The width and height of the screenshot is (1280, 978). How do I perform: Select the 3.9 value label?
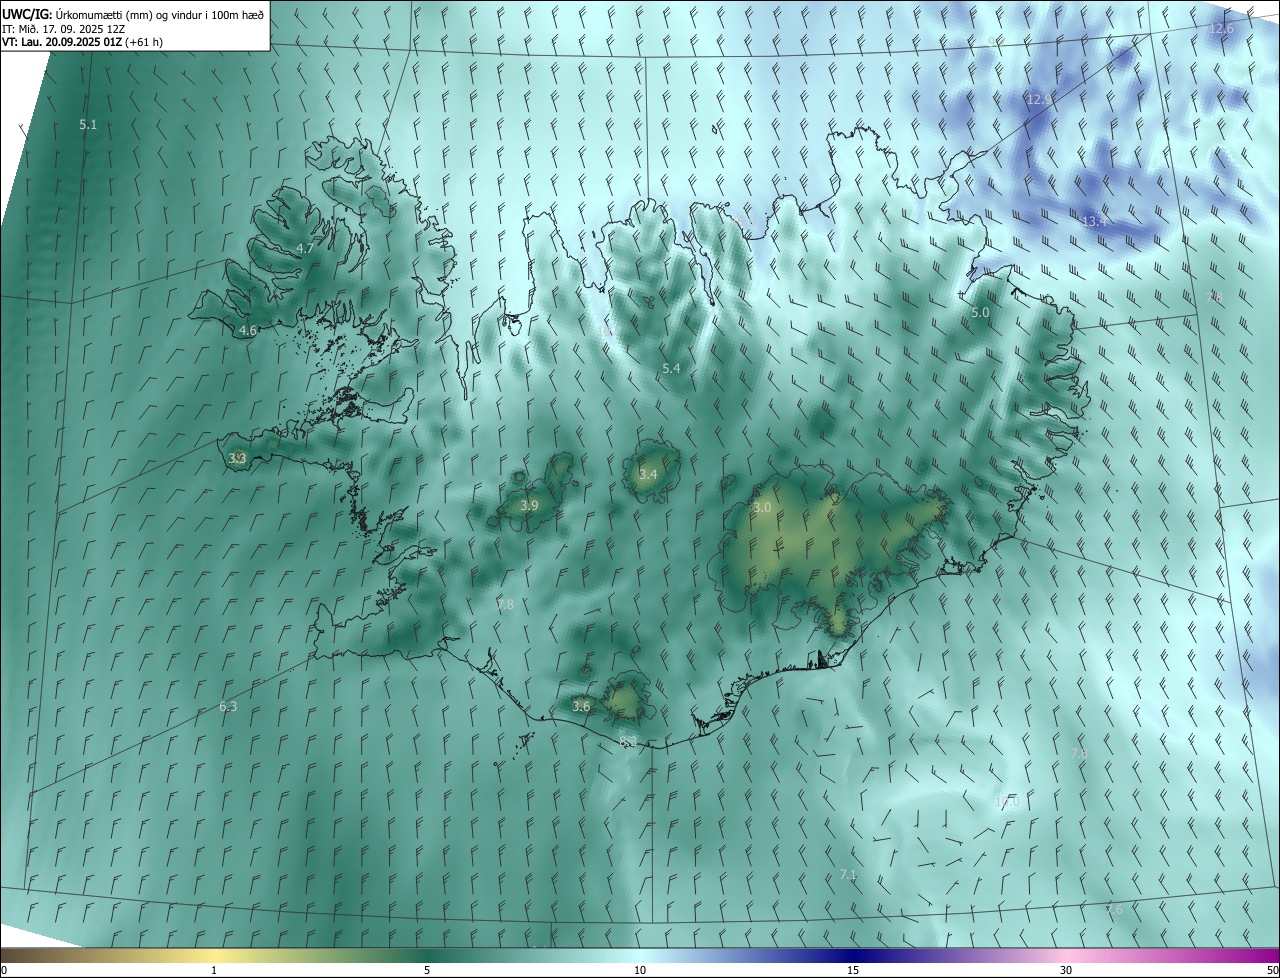coord(529,506)
